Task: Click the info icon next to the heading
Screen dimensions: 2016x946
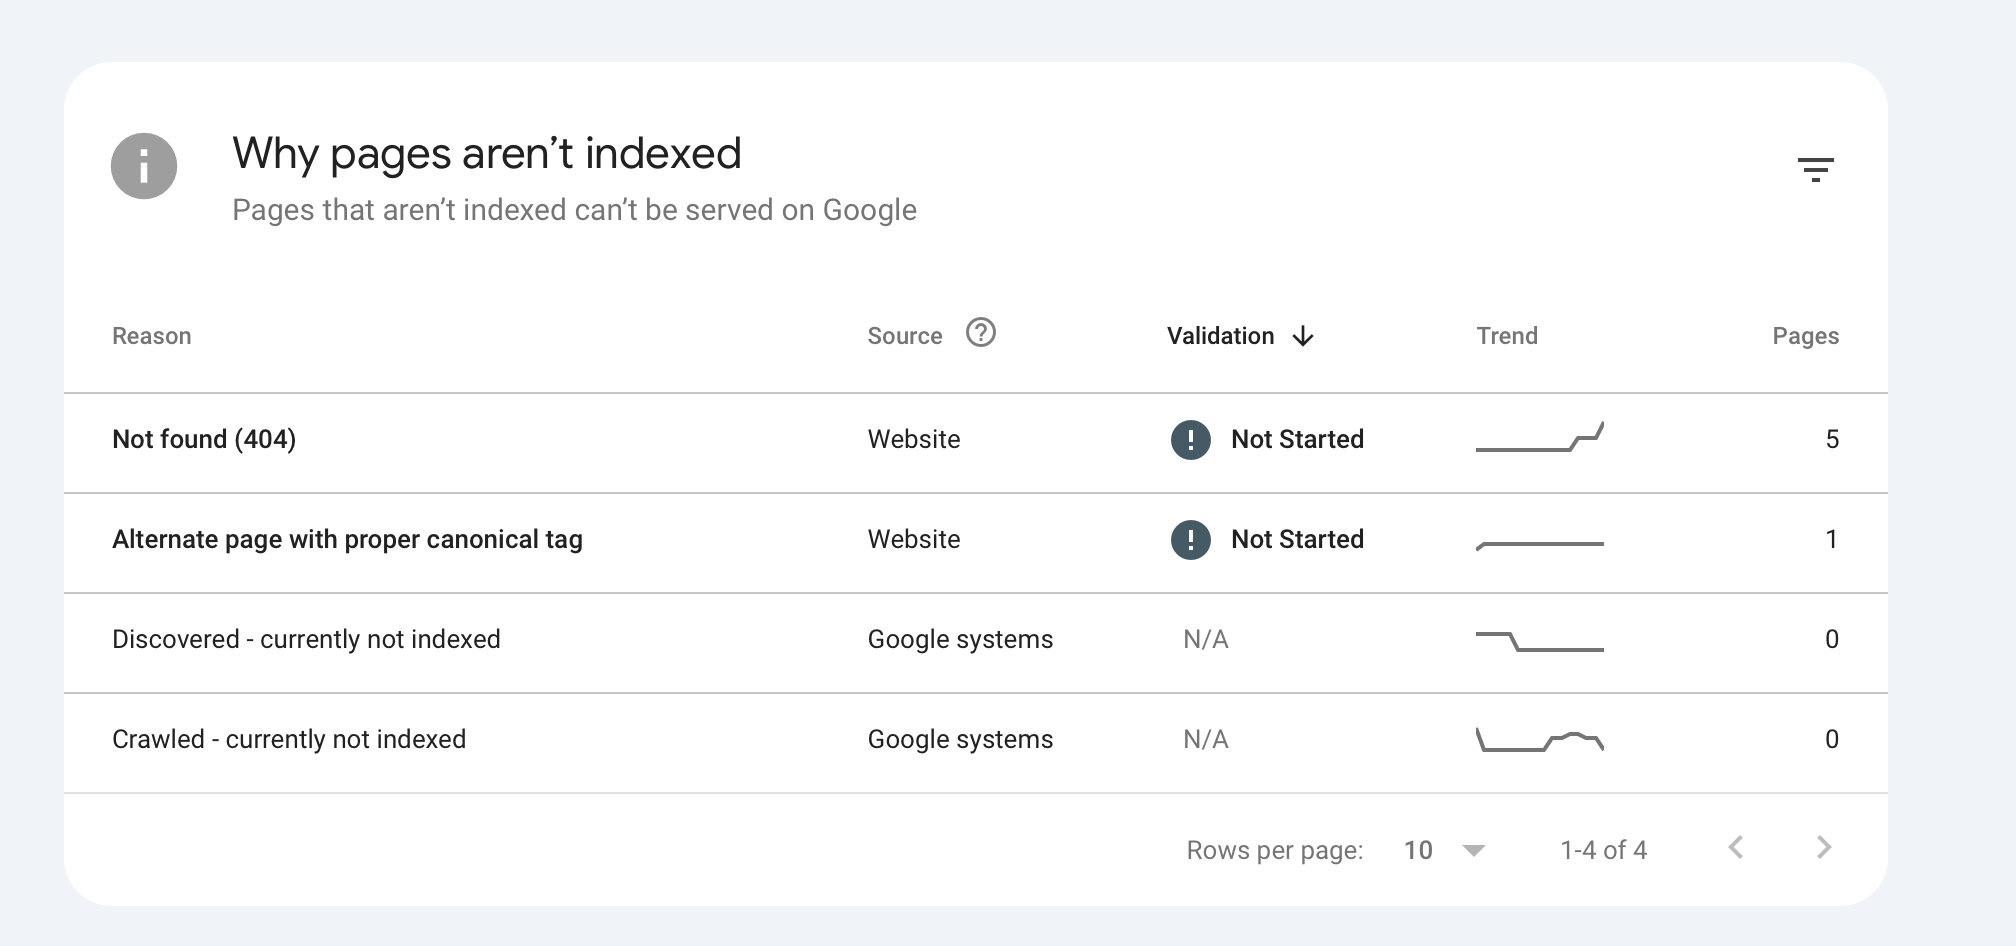Action: [x=141, y=166]
